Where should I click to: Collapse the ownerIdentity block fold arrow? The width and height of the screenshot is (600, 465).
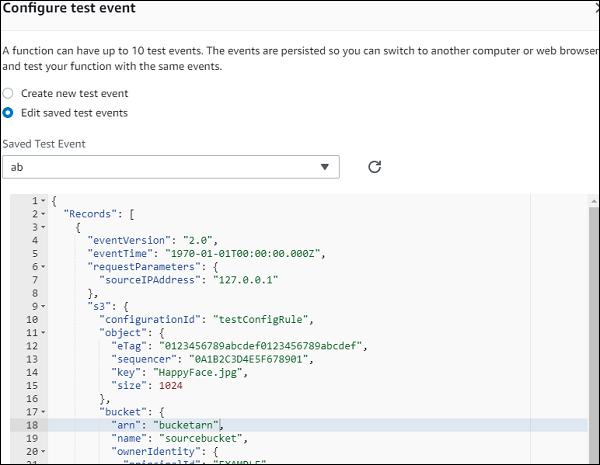tap(42, 451)
